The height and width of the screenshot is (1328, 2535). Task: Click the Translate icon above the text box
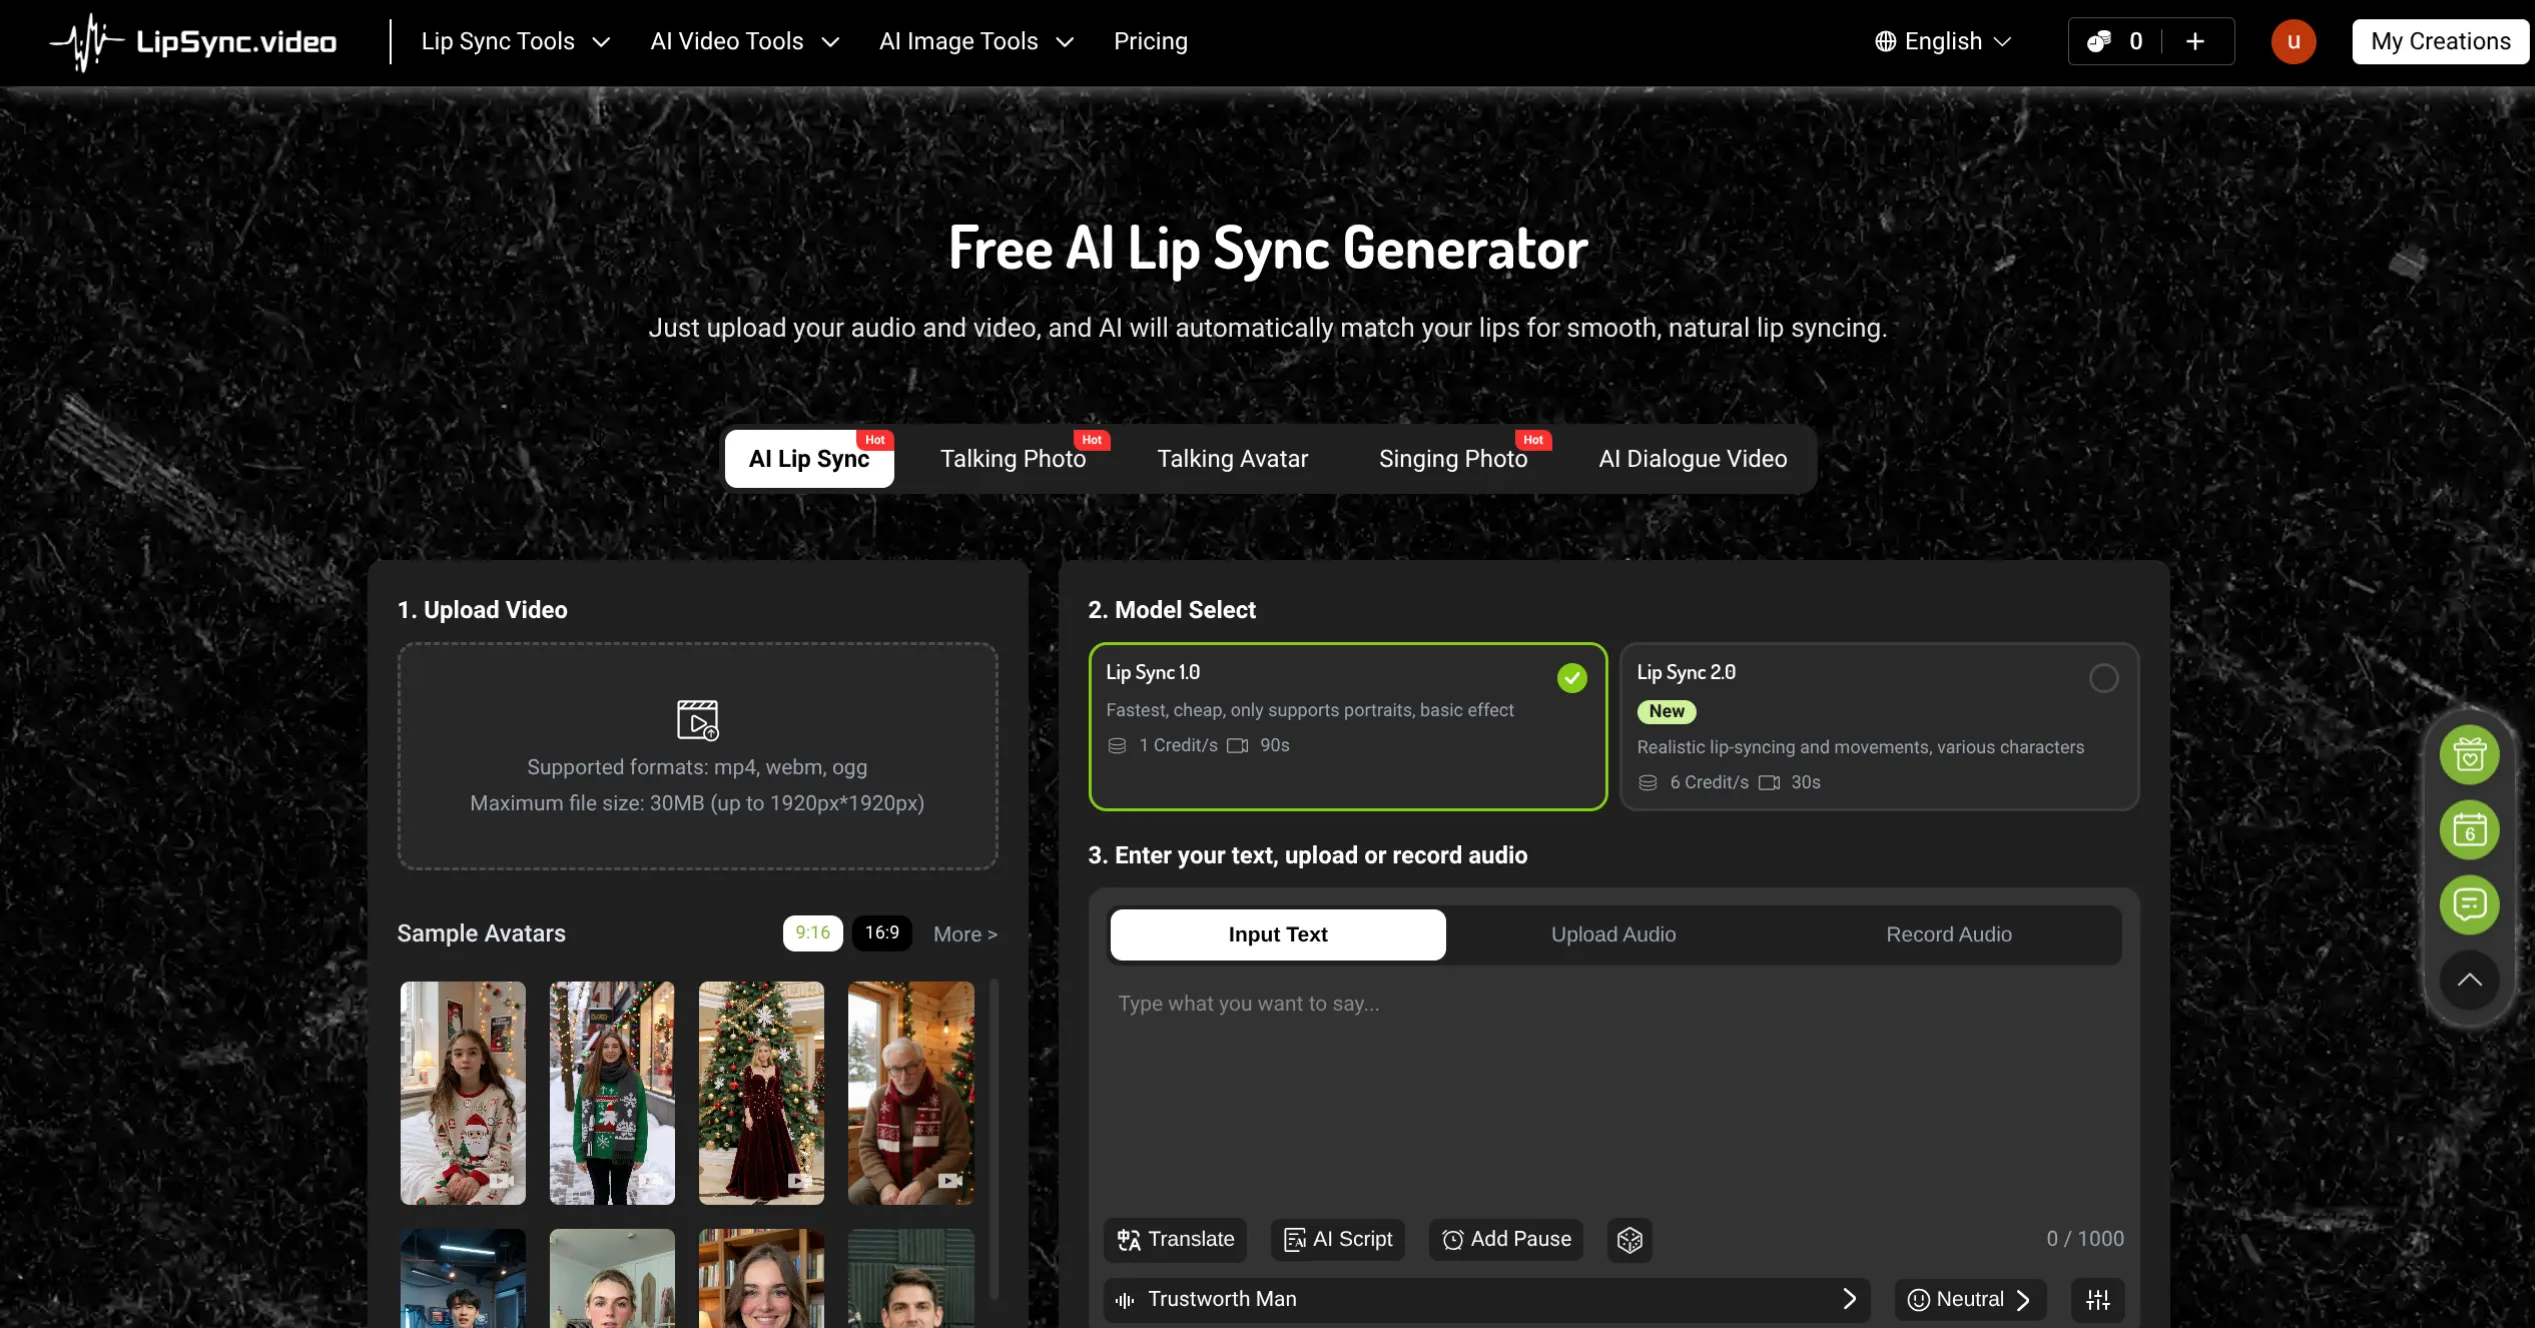click(x=1175, y=1239)
